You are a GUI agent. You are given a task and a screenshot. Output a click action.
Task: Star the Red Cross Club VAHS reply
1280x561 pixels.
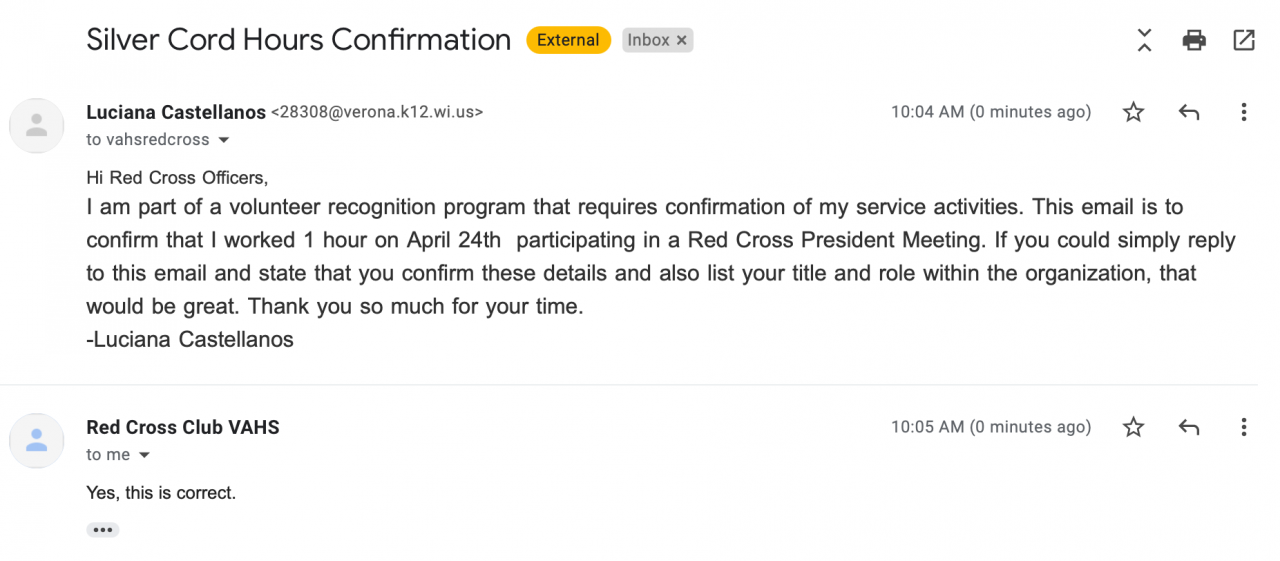1133,427
